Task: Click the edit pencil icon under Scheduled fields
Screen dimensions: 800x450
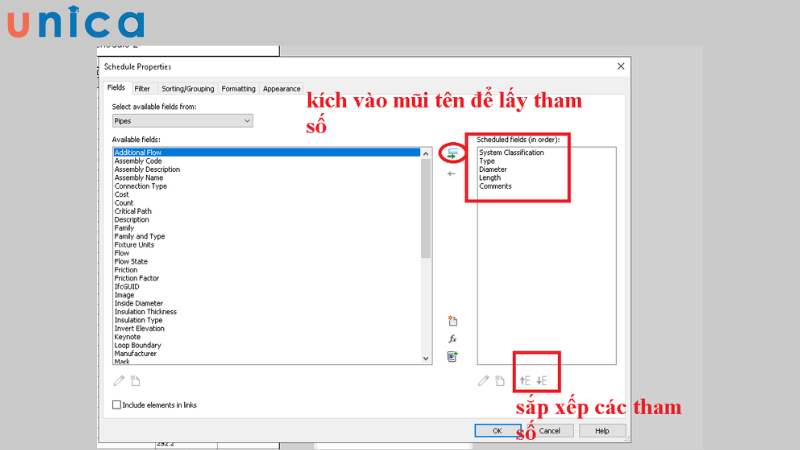Action: (x=483, y=381)
